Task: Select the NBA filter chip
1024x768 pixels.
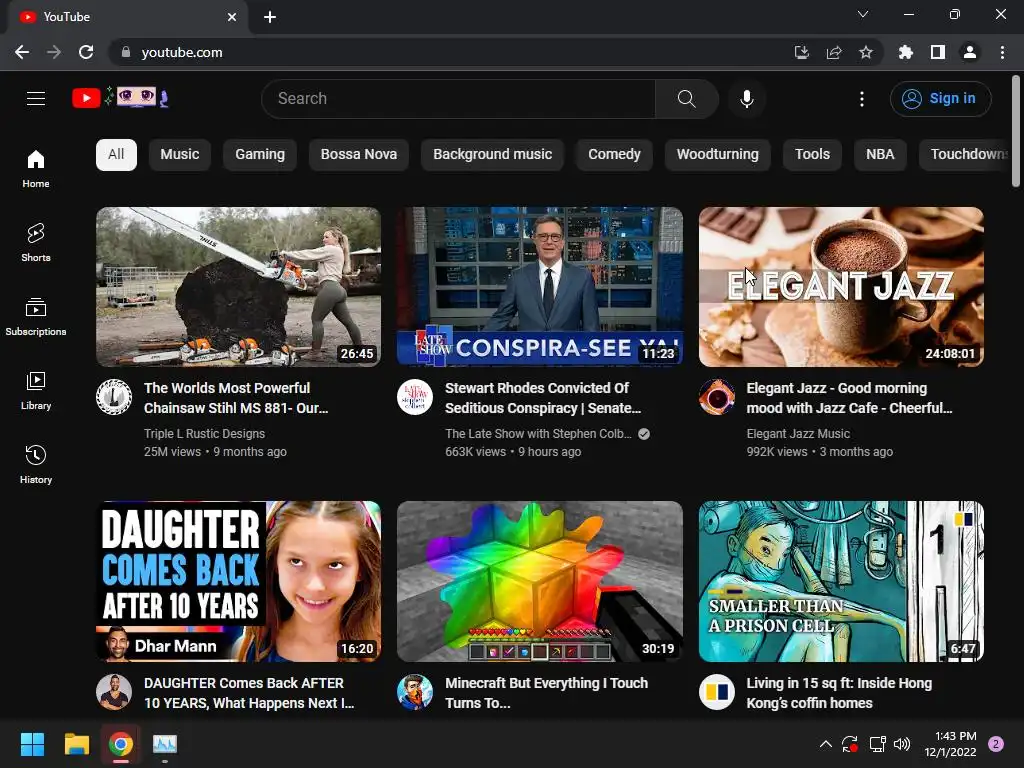Action: (880, 155)
